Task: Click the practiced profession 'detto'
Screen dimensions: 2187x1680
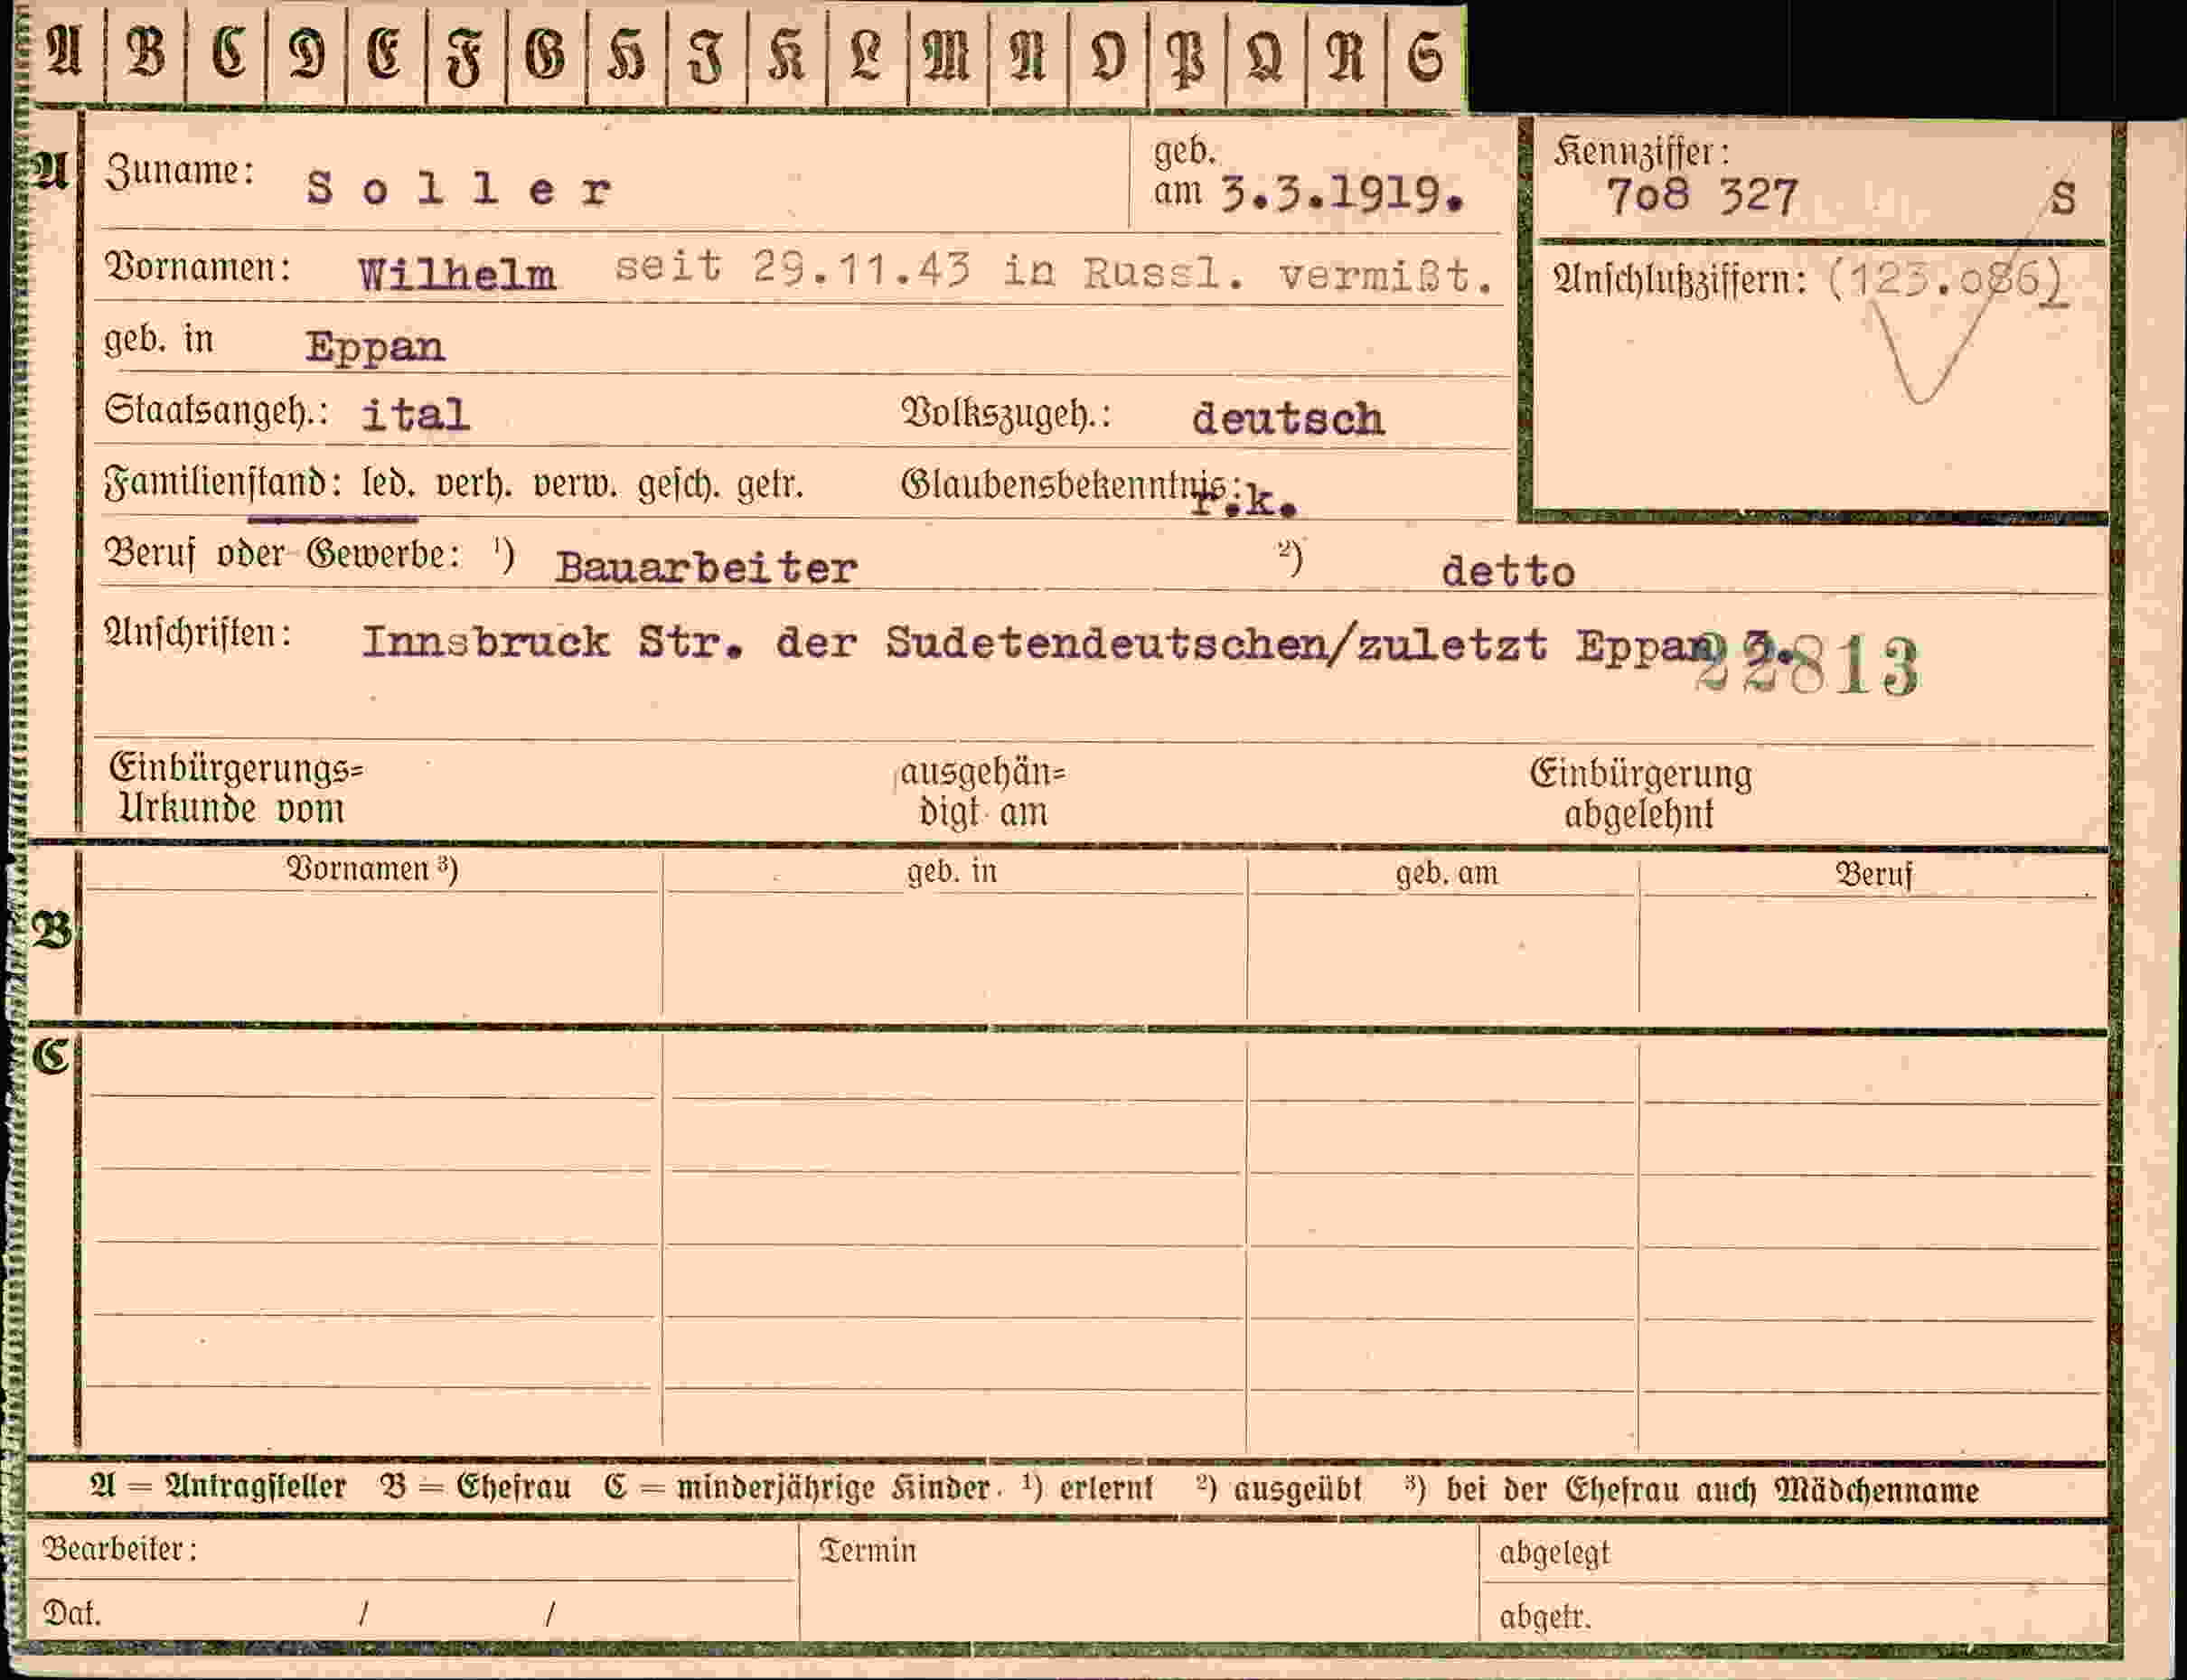Action: pyautogui.click(x=1507, y=571)
